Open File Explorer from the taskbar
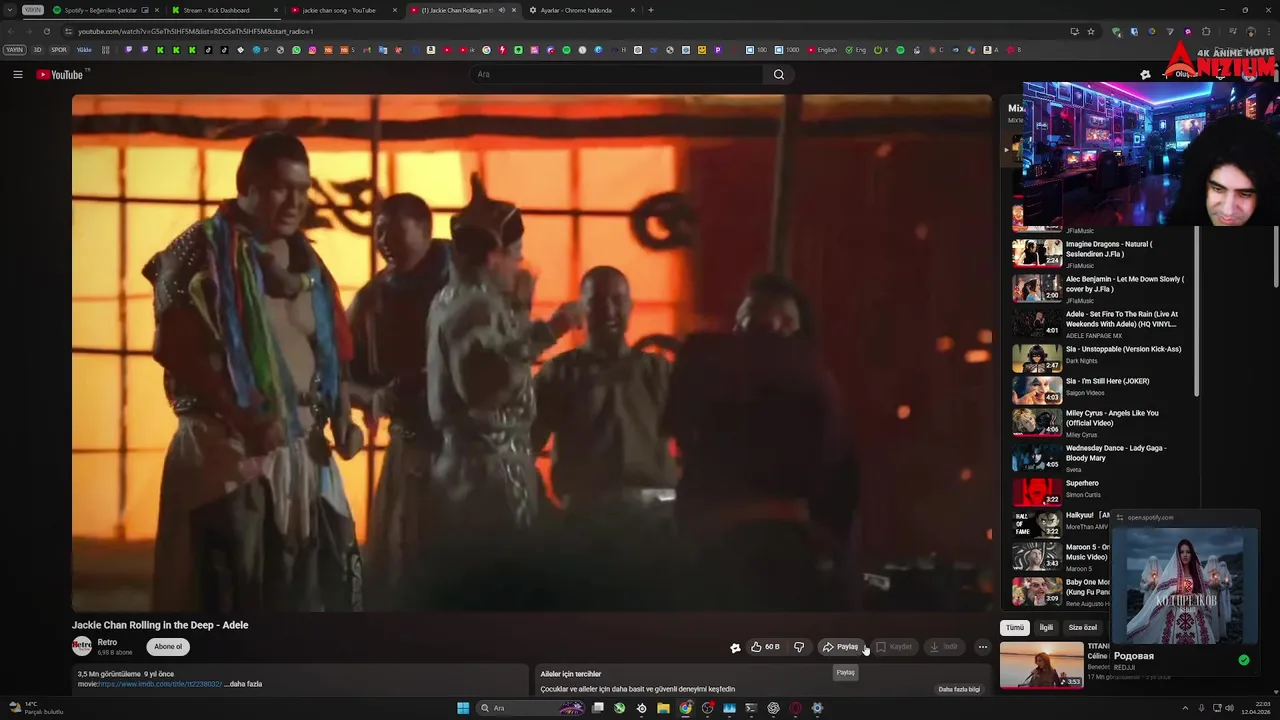This screenshot has width=1280, height=720. click(663, 708)
